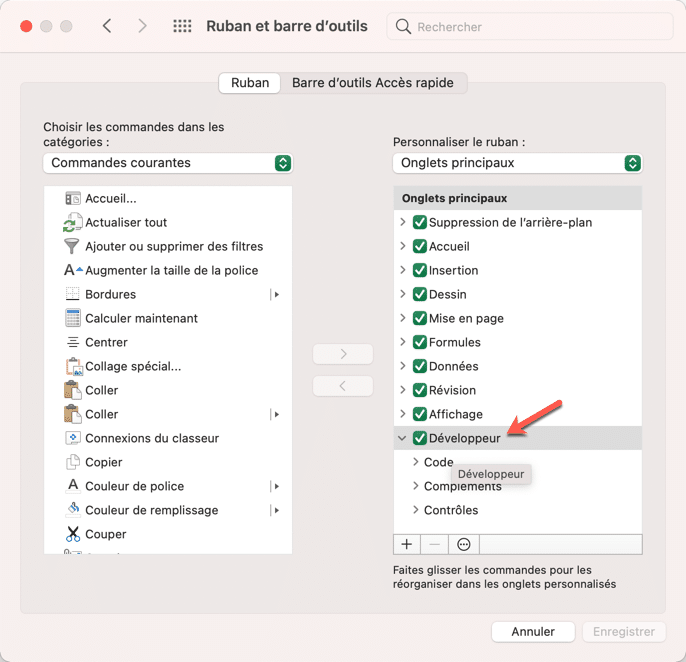Expand the Affichage chevron
Screen dimensions: 686x662
pyautogui.click(x=403, y=413)
